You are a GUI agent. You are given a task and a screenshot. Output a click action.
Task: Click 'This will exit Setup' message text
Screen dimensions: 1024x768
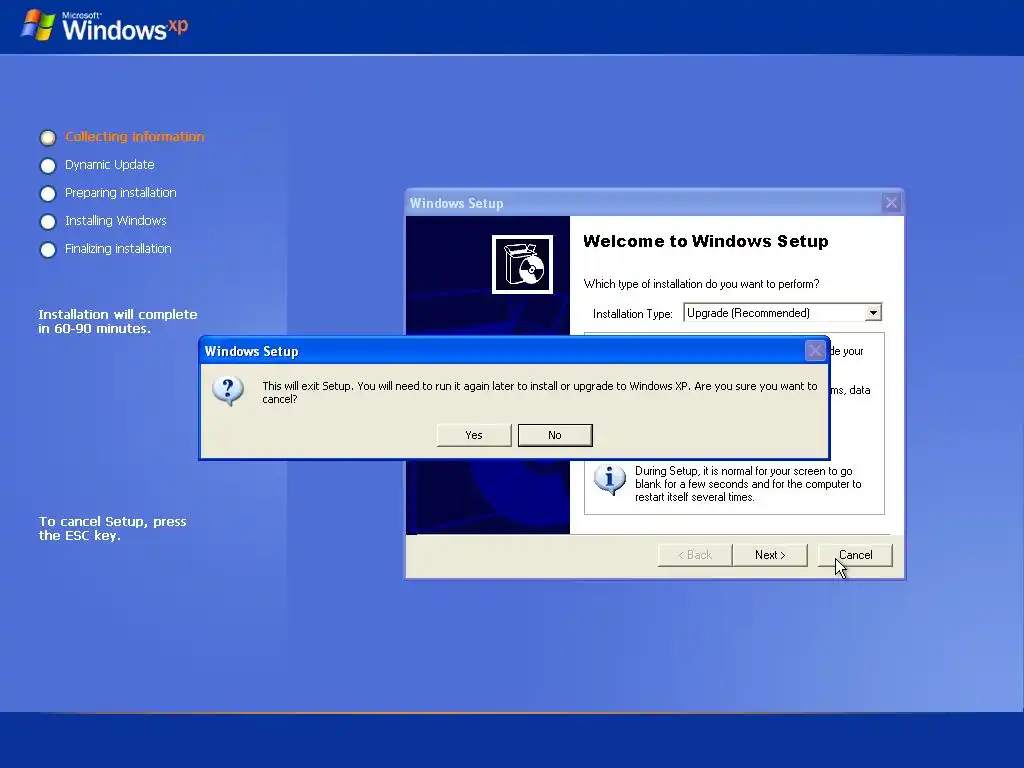click(x=539, y=392)
